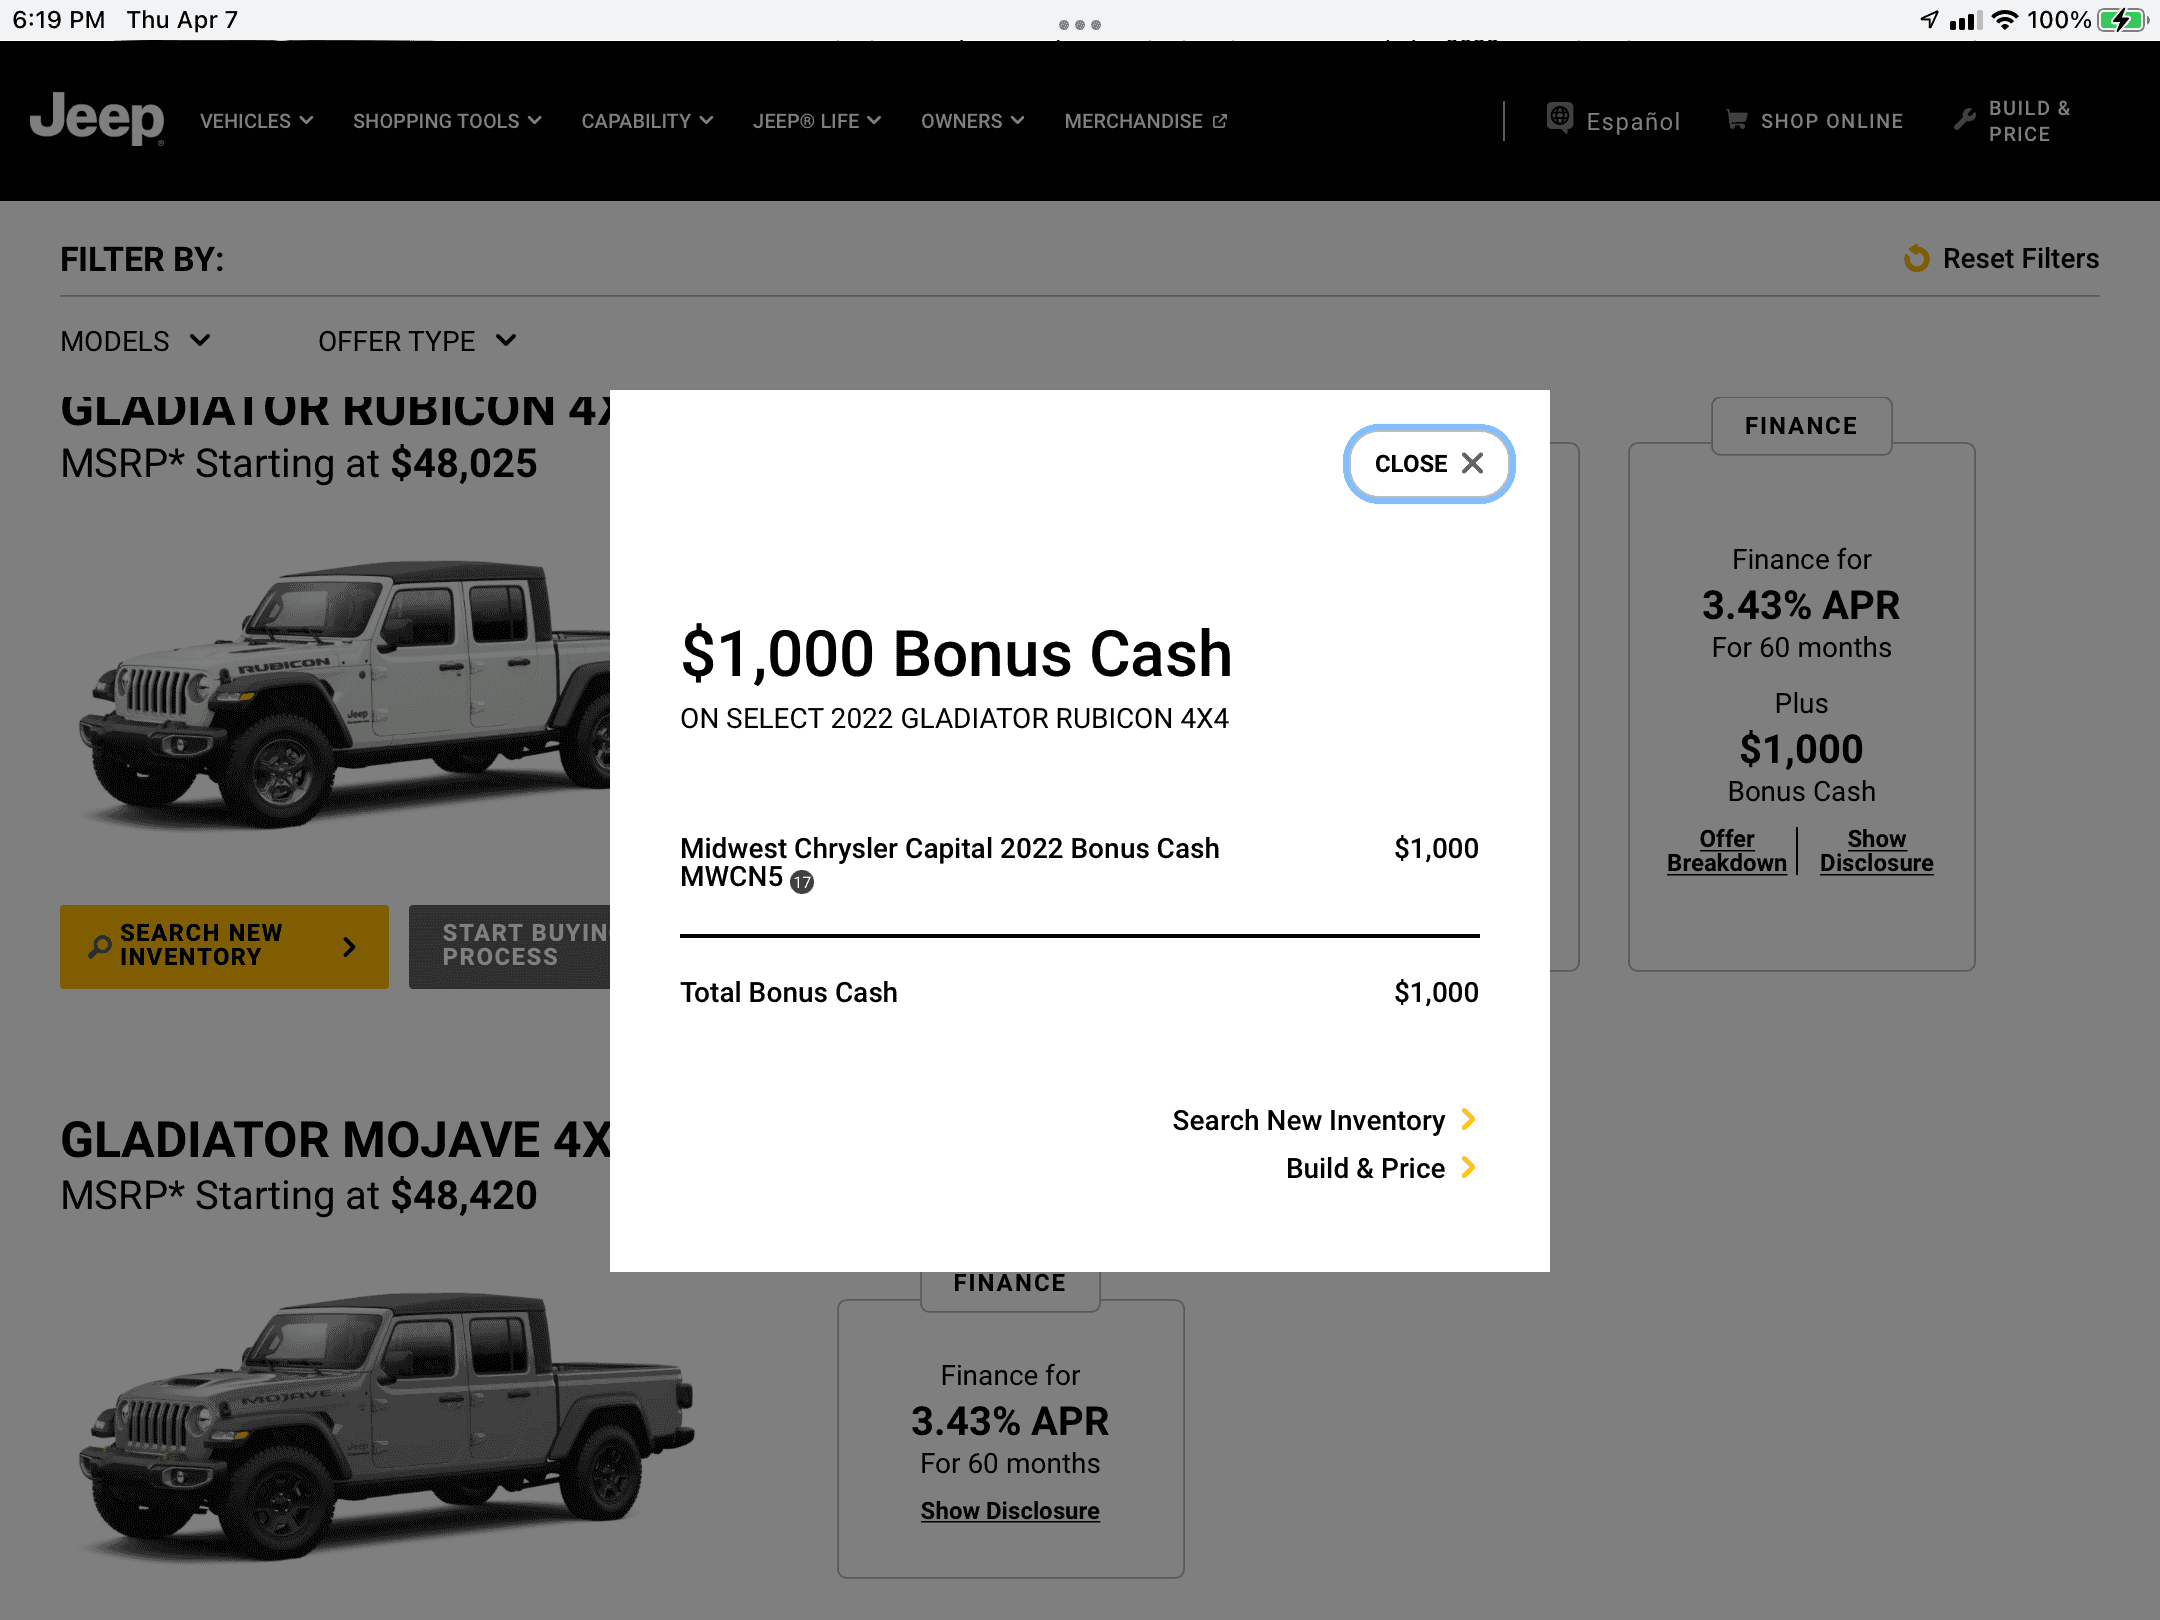Expand the Offer Type filter dropdown

[x=418, y=341]
